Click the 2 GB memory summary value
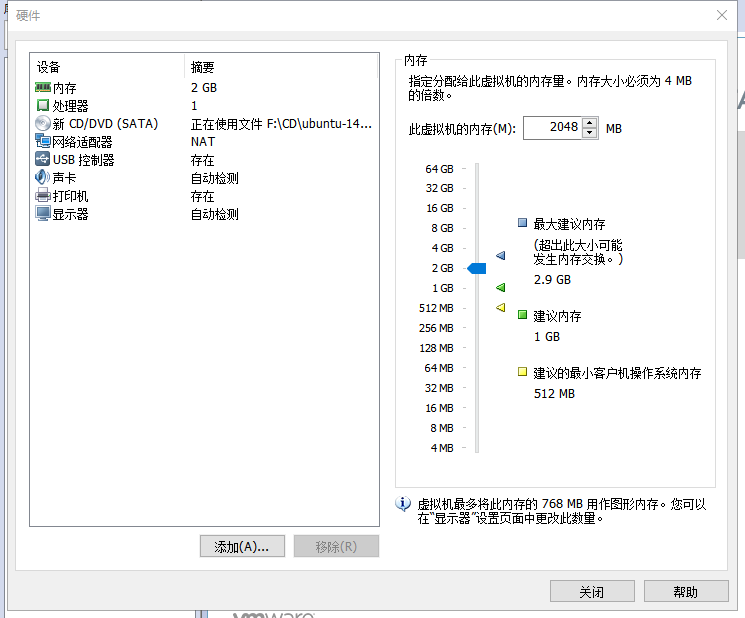The height and width of the screenshot is (618, 745). [x=204, y=88]
